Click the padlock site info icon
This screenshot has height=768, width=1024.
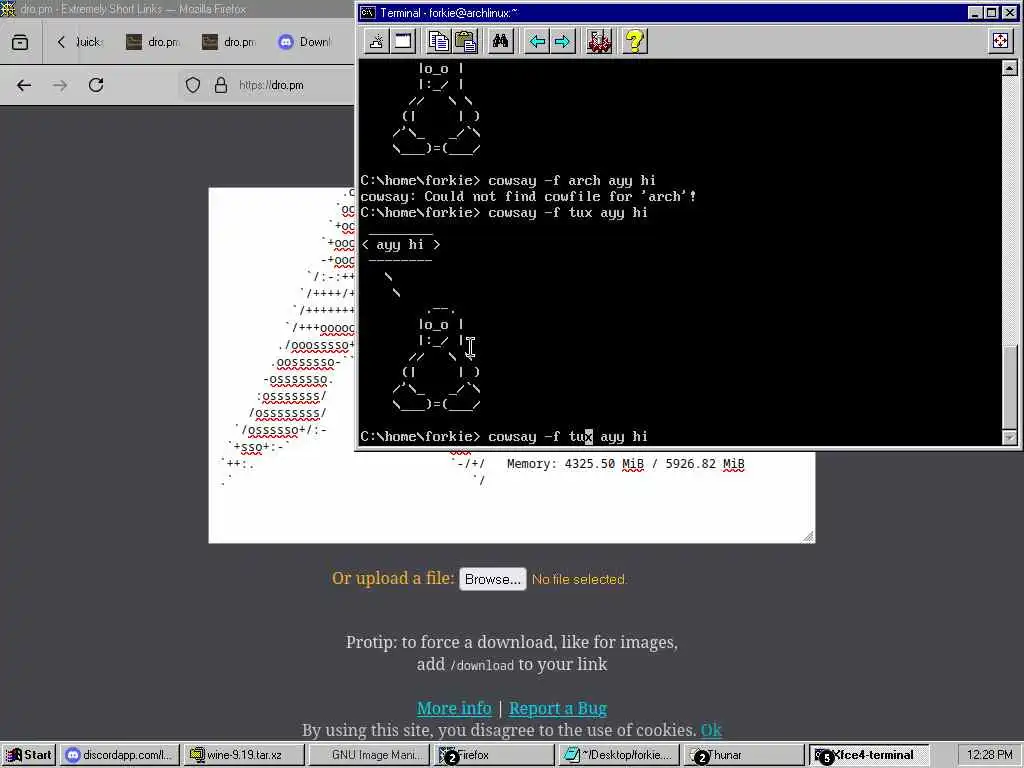221,85
